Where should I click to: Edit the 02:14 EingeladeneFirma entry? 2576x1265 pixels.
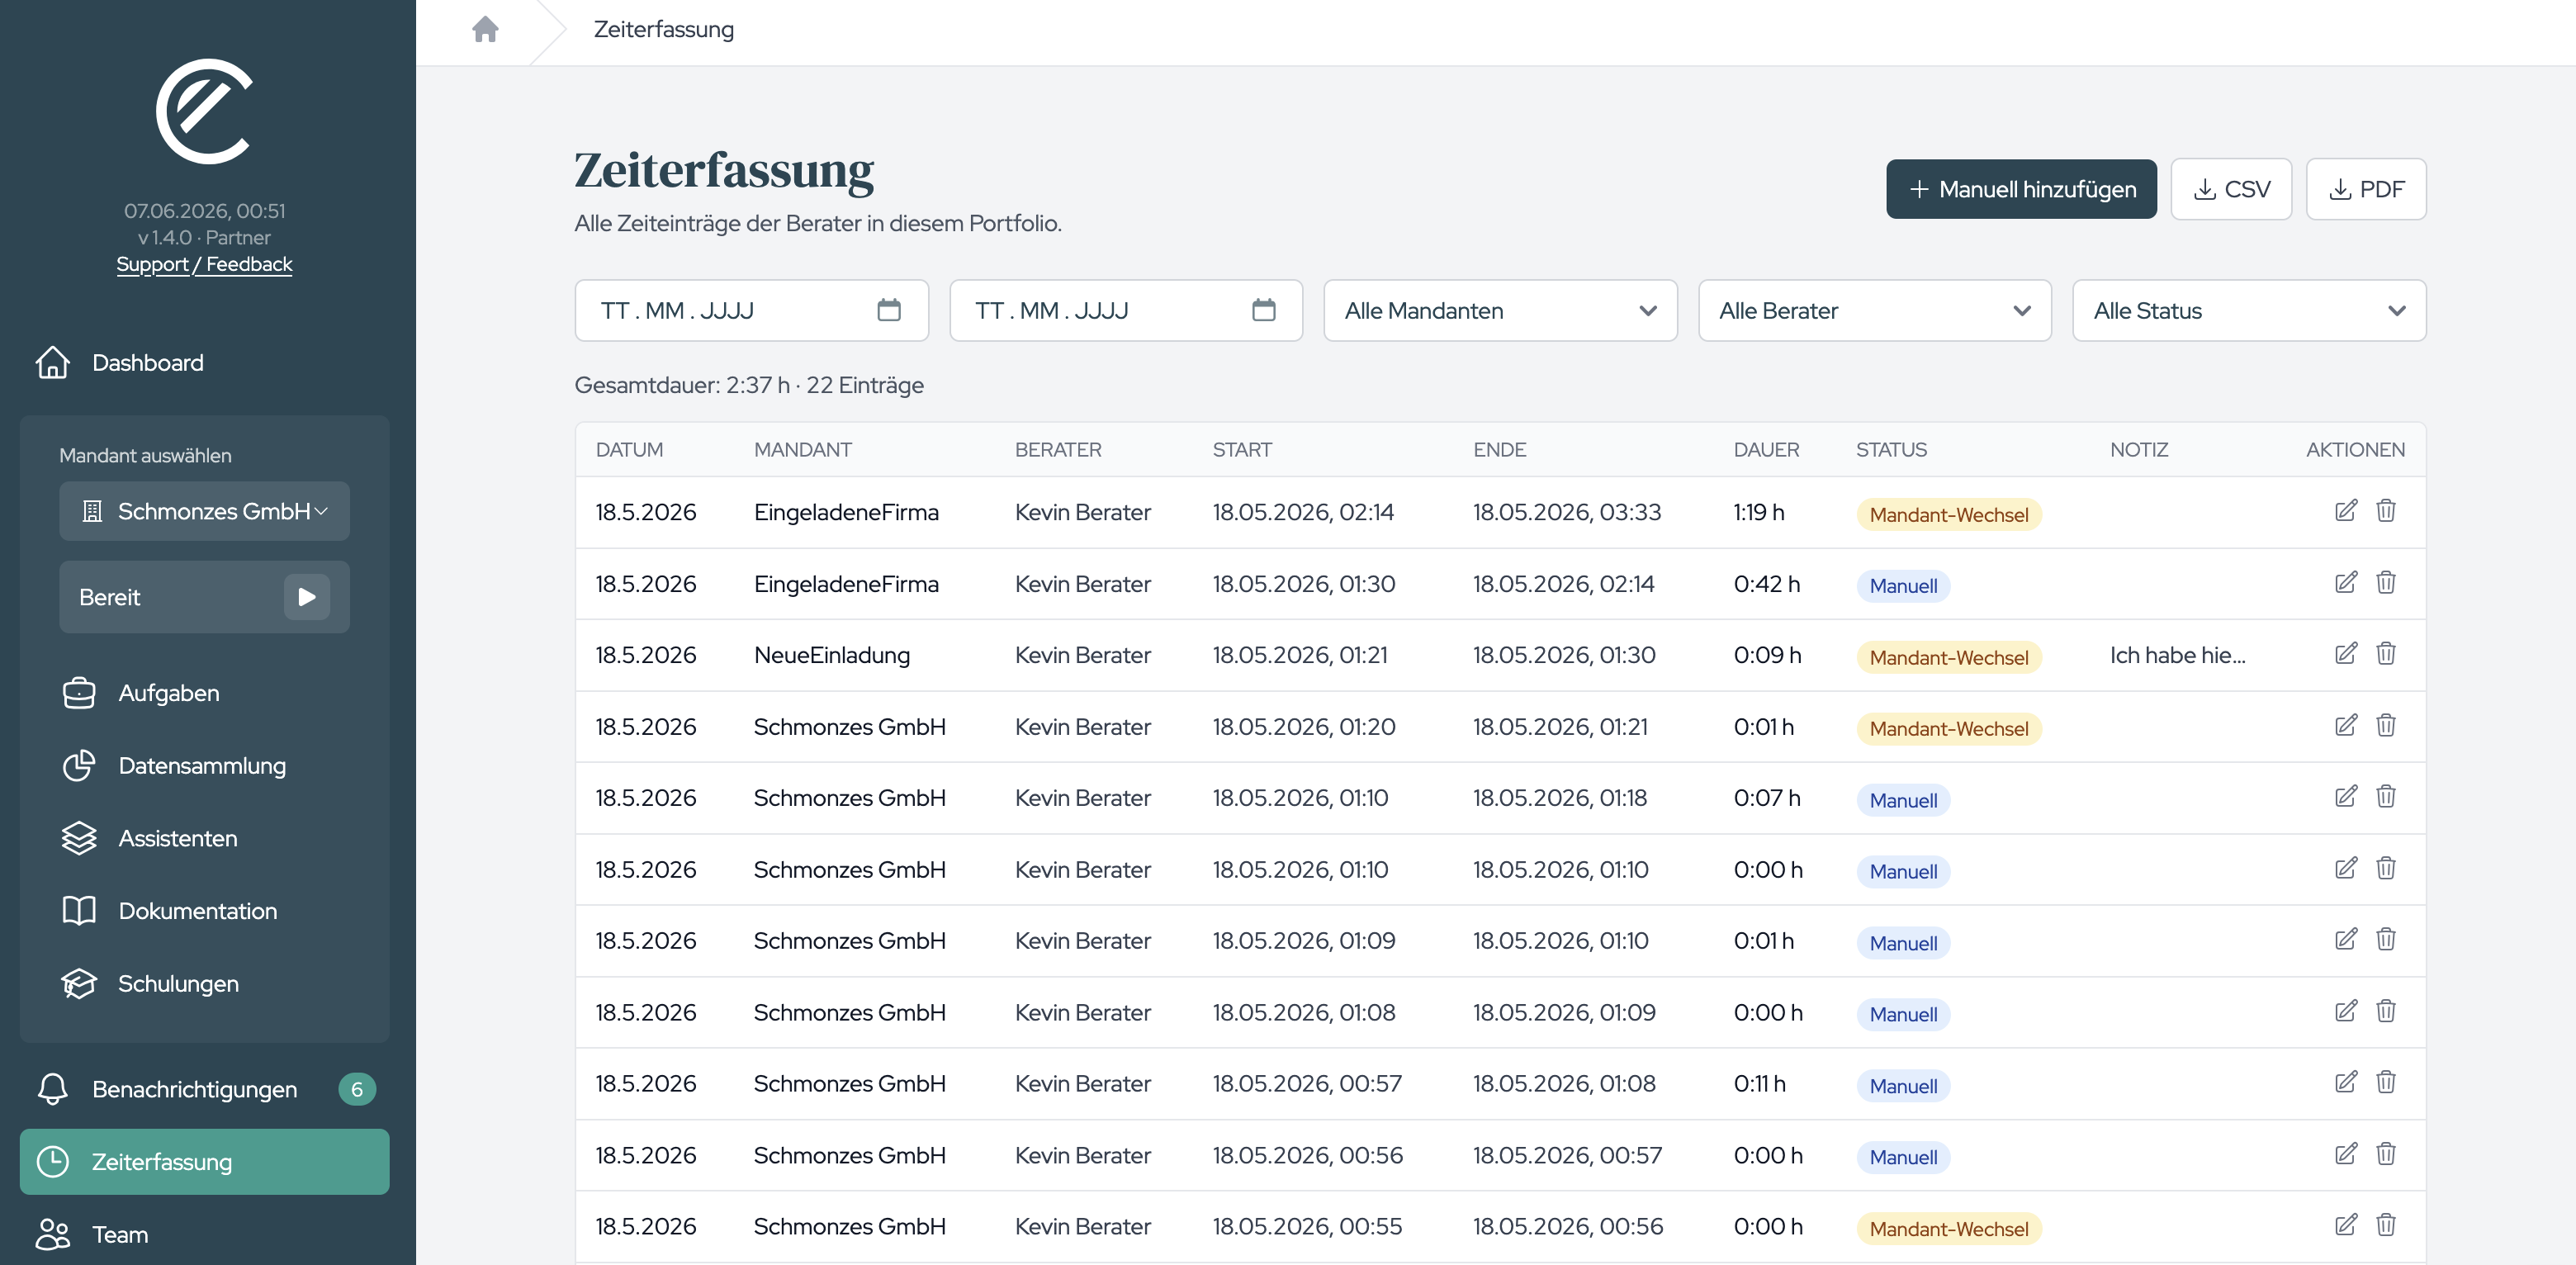(x=2346, y=511)
